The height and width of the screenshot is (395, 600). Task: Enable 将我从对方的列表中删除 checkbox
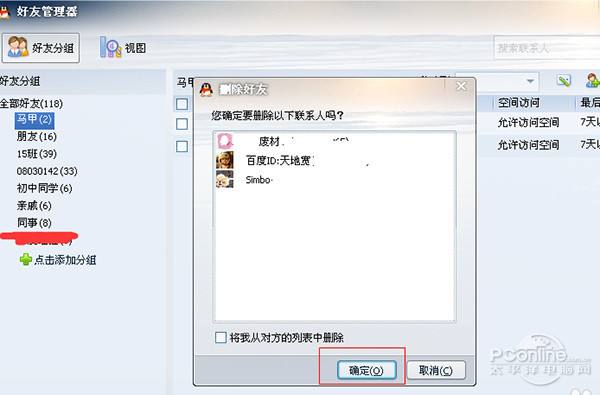tap(221, 337)
